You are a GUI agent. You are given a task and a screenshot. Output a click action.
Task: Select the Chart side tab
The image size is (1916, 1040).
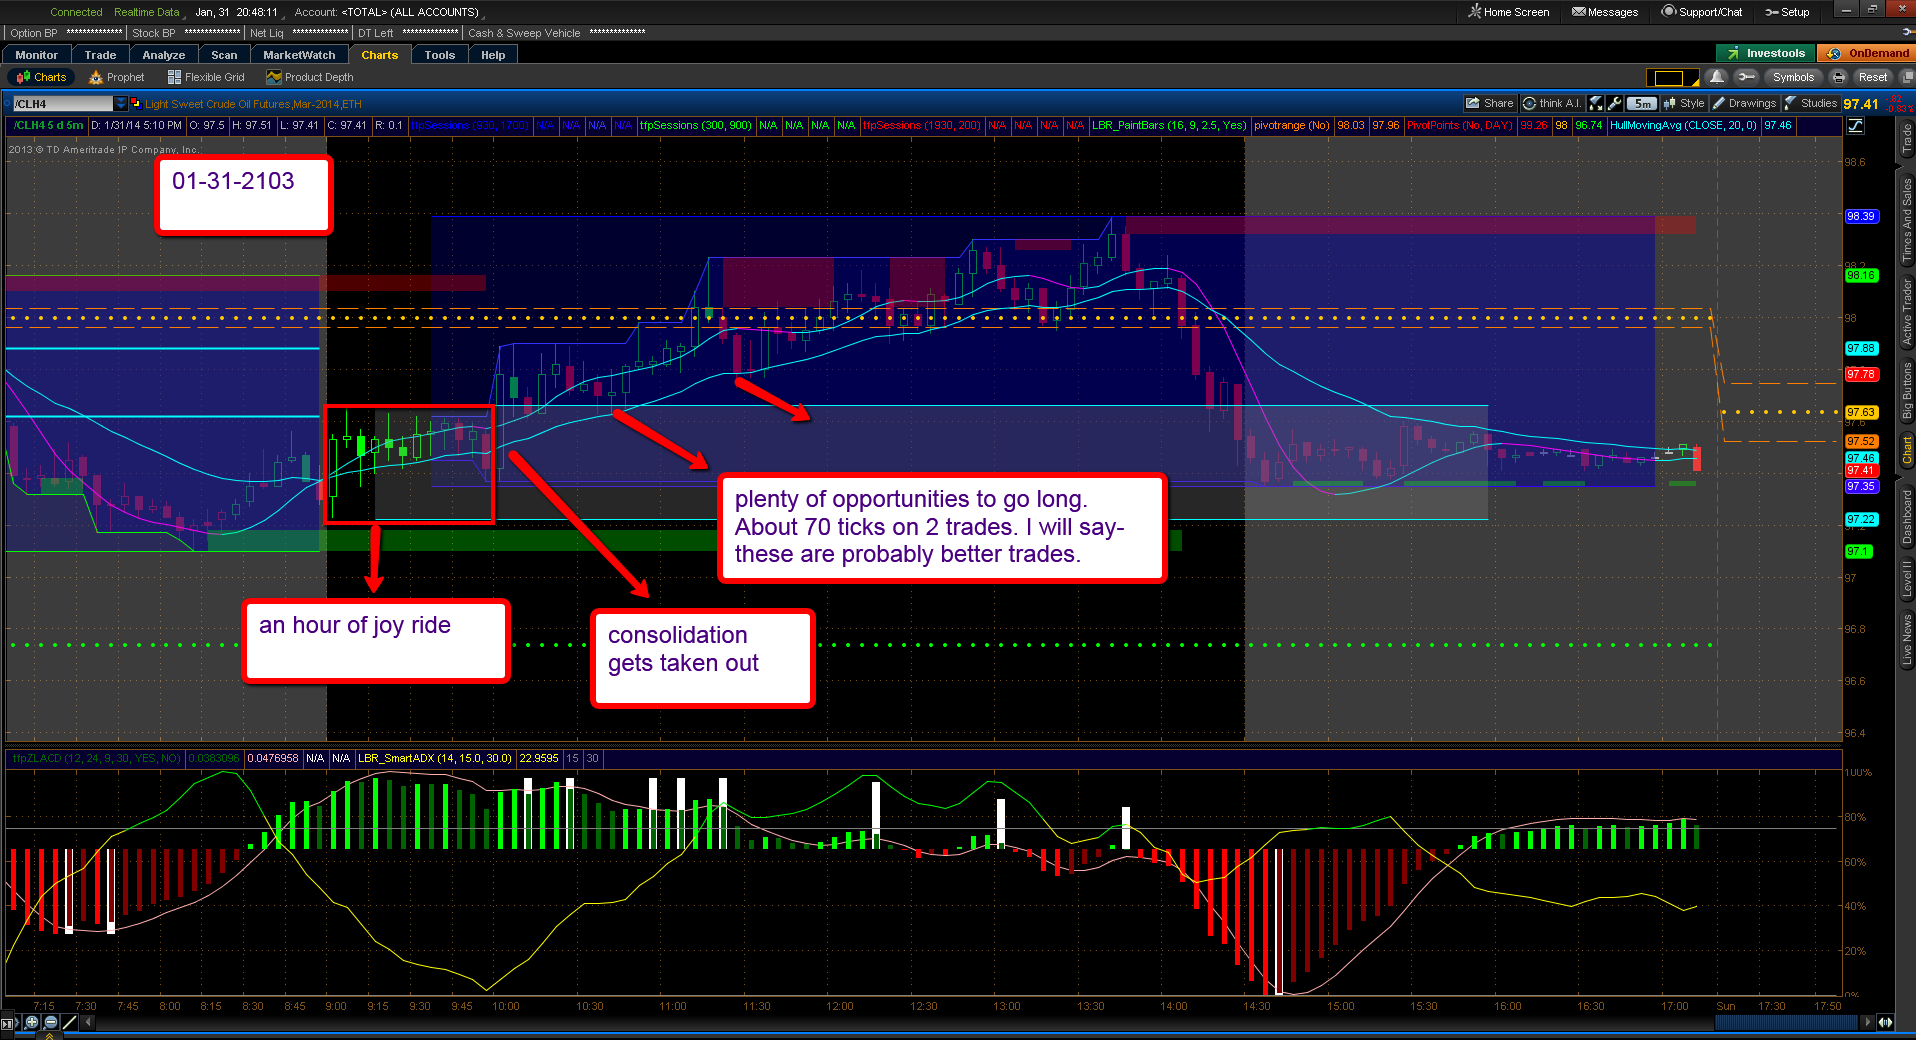(1906, 449)
